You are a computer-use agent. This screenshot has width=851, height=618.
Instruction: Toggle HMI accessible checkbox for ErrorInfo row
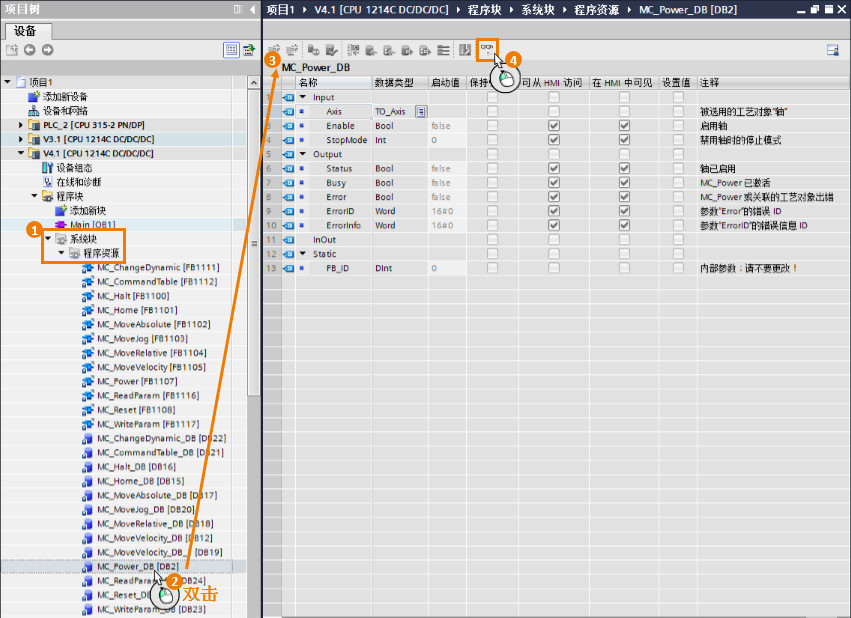[x=554, y=225]
